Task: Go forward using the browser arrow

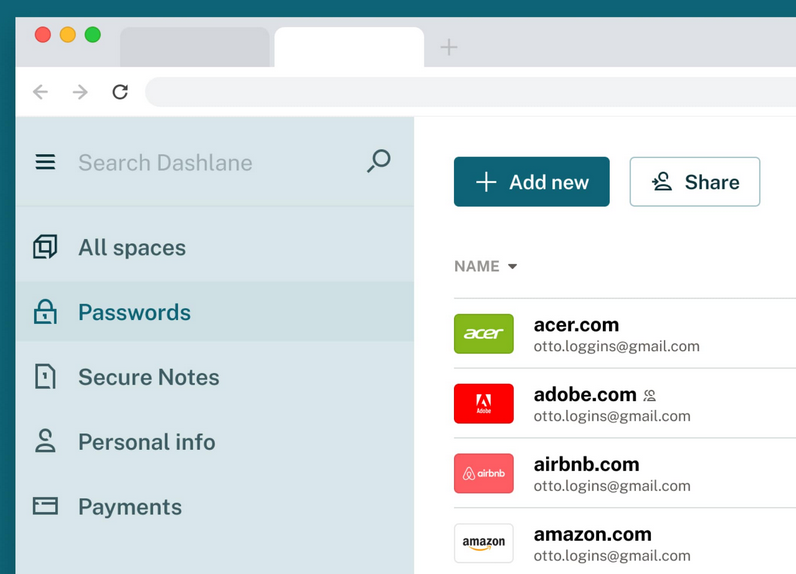Action: click(x=80, y=92)
